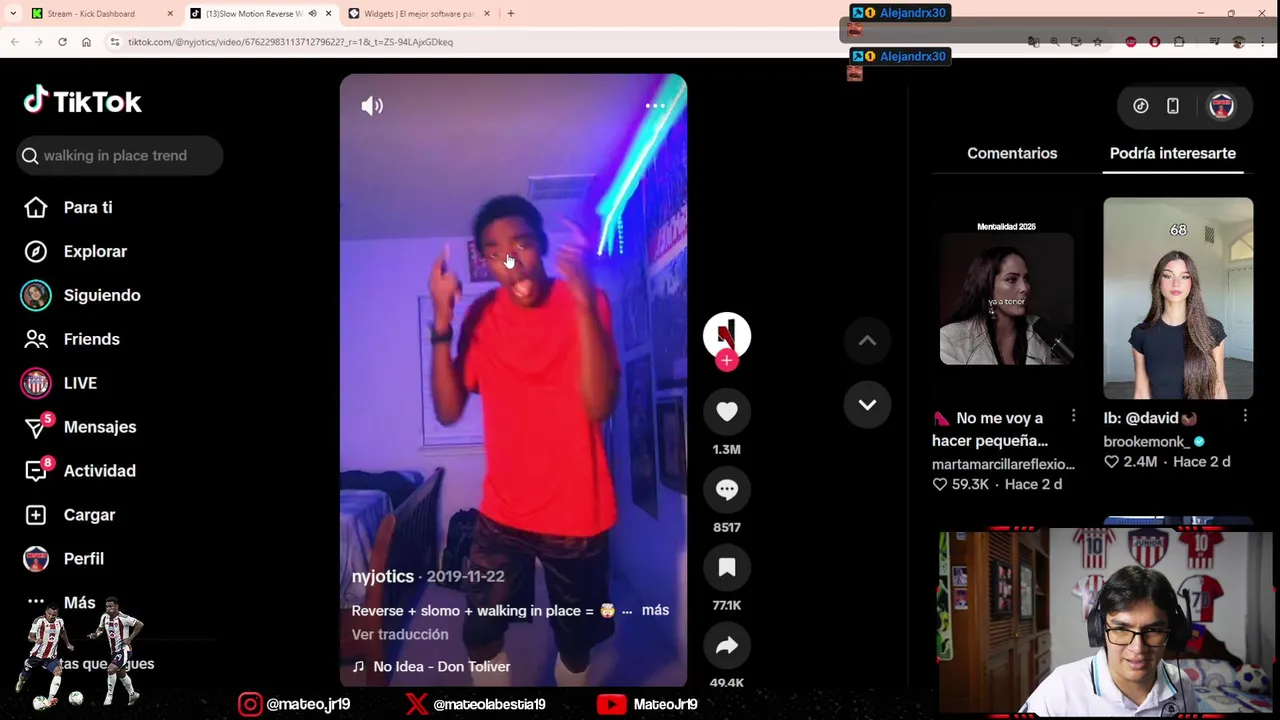The width and height of the screenshot is (1280, 720).
Task: Go to next video with down chevron
Action: click(867, 405)
